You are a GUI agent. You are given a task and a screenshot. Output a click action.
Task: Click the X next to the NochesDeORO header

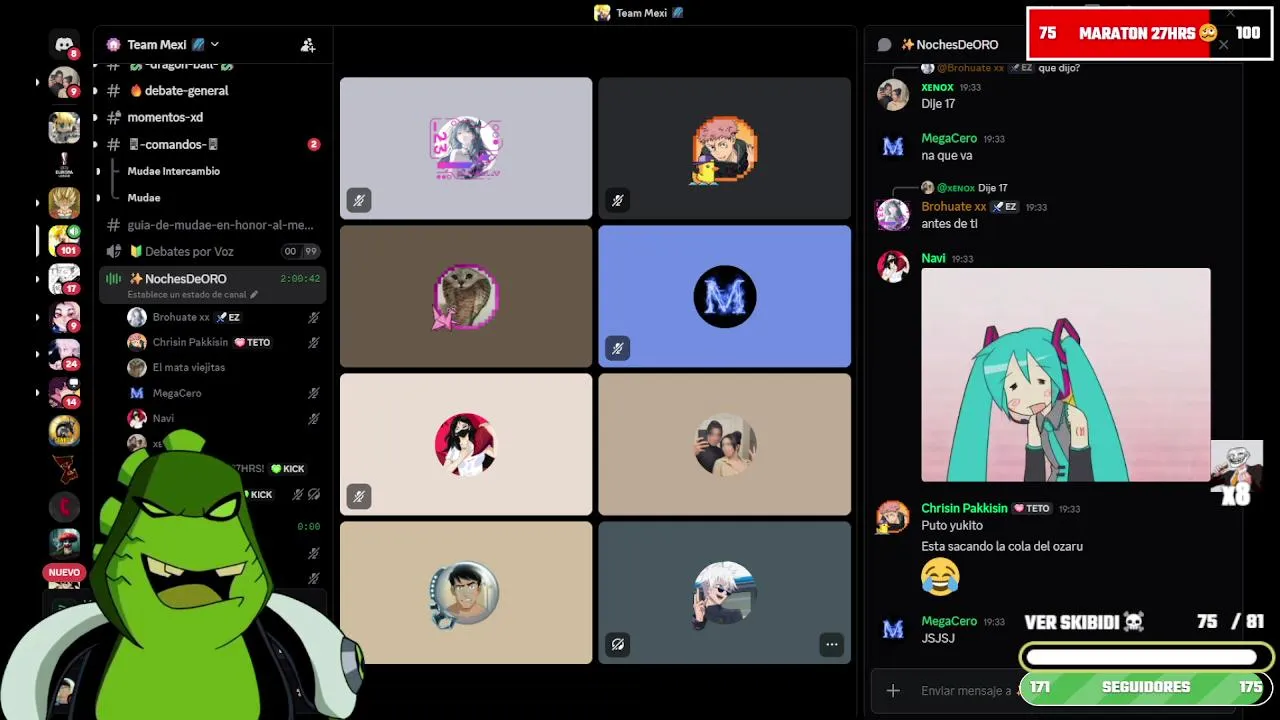tap(1223, 44)
